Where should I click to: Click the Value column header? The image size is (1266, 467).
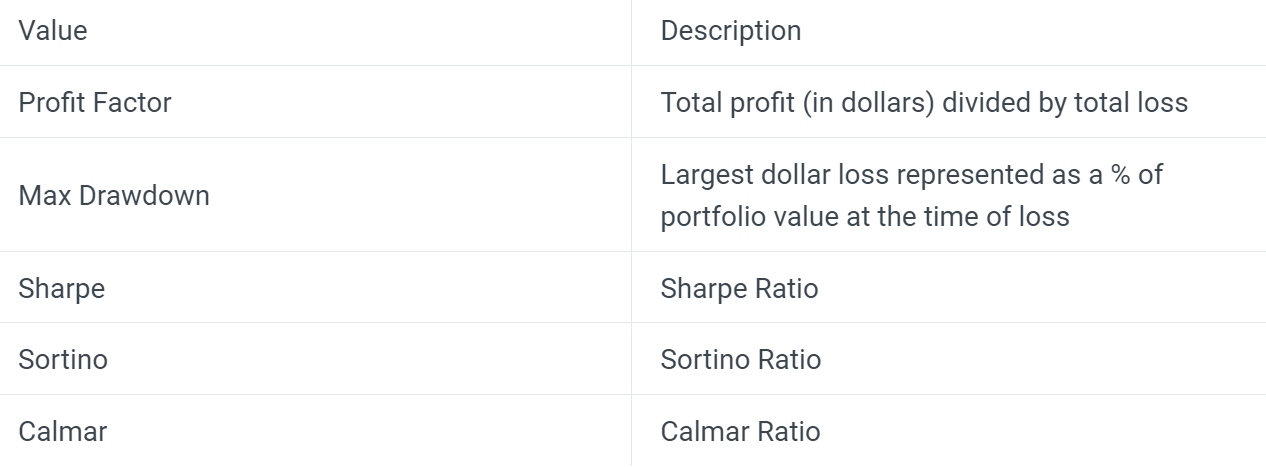[53, 31]
